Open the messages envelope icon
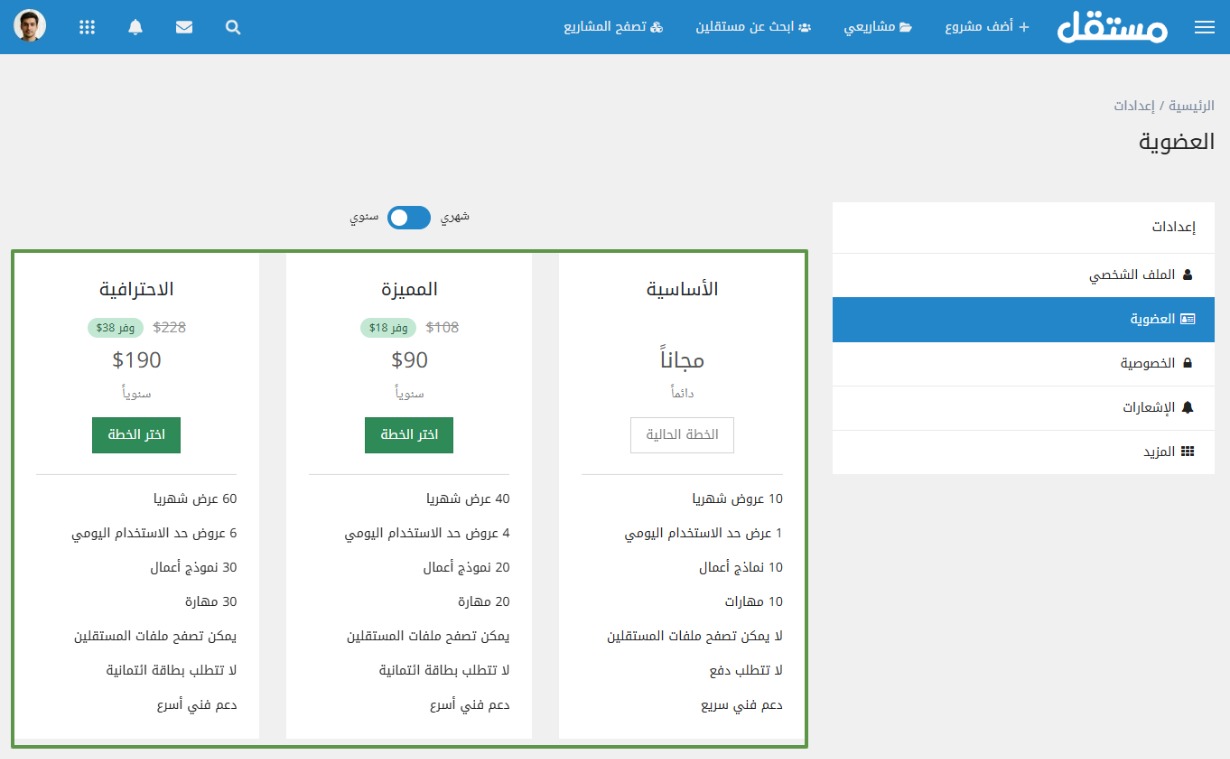Image resolution: width=1230 pixels, height=759 pixels. (x=184, y=28)
